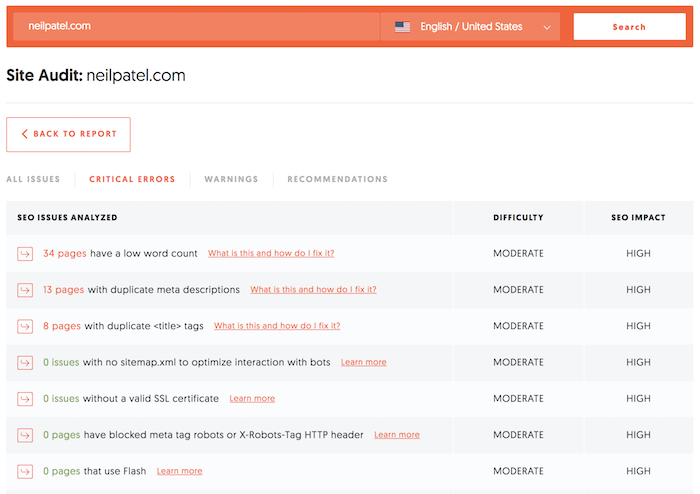The width and height of the screenshot is (700, 494).
Task: Click arrow icon for SSL certificate row
Action: pos(25,399)
